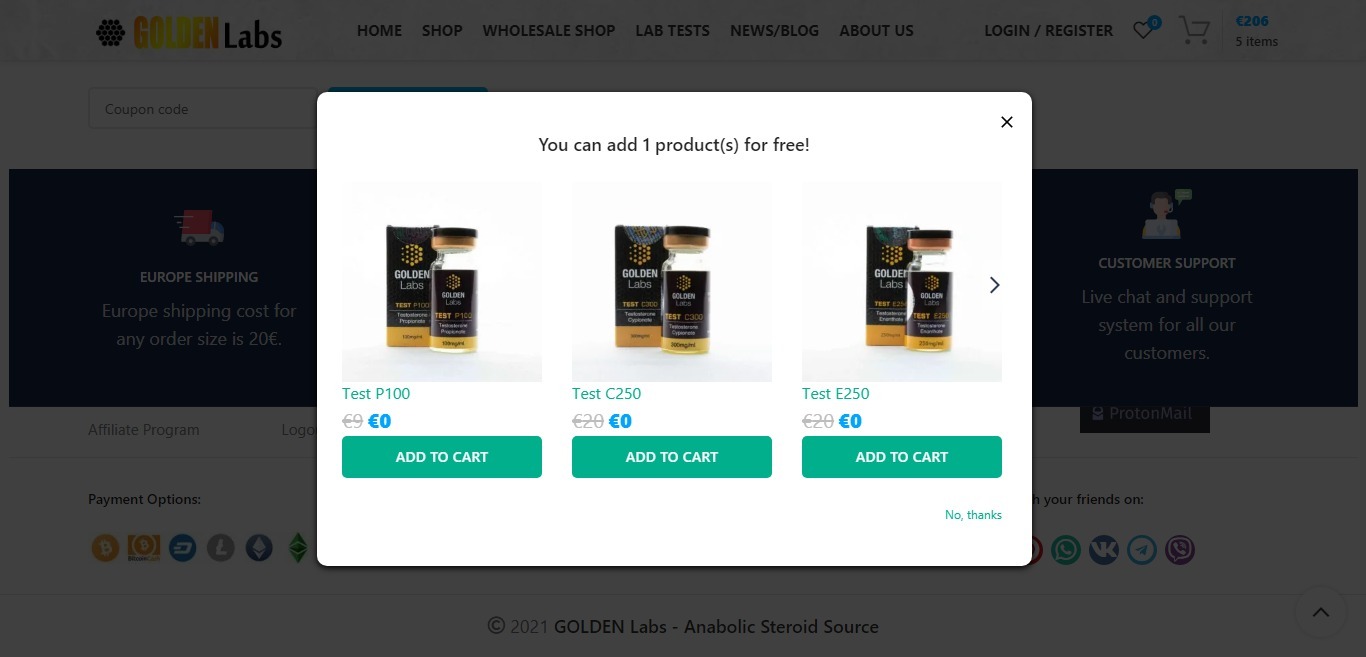Share via WhatsApp icon

pyautogui.click(x=1066, y=550)
